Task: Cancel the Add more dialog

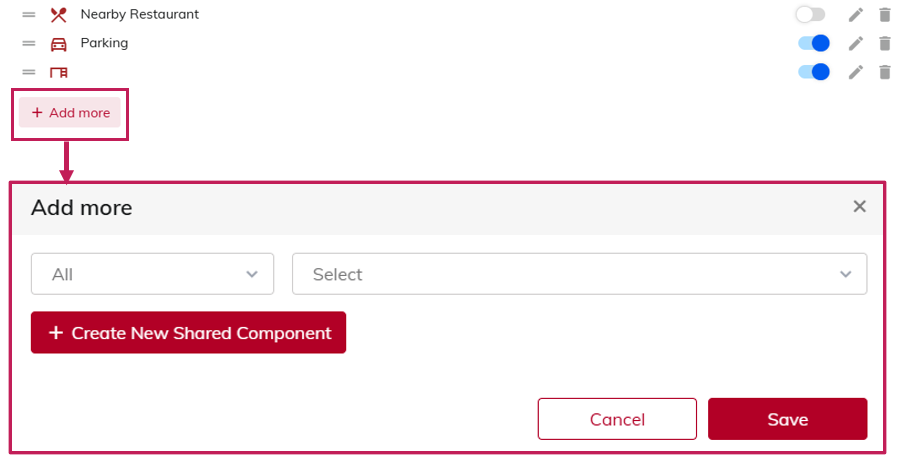Action: (617, 419)
